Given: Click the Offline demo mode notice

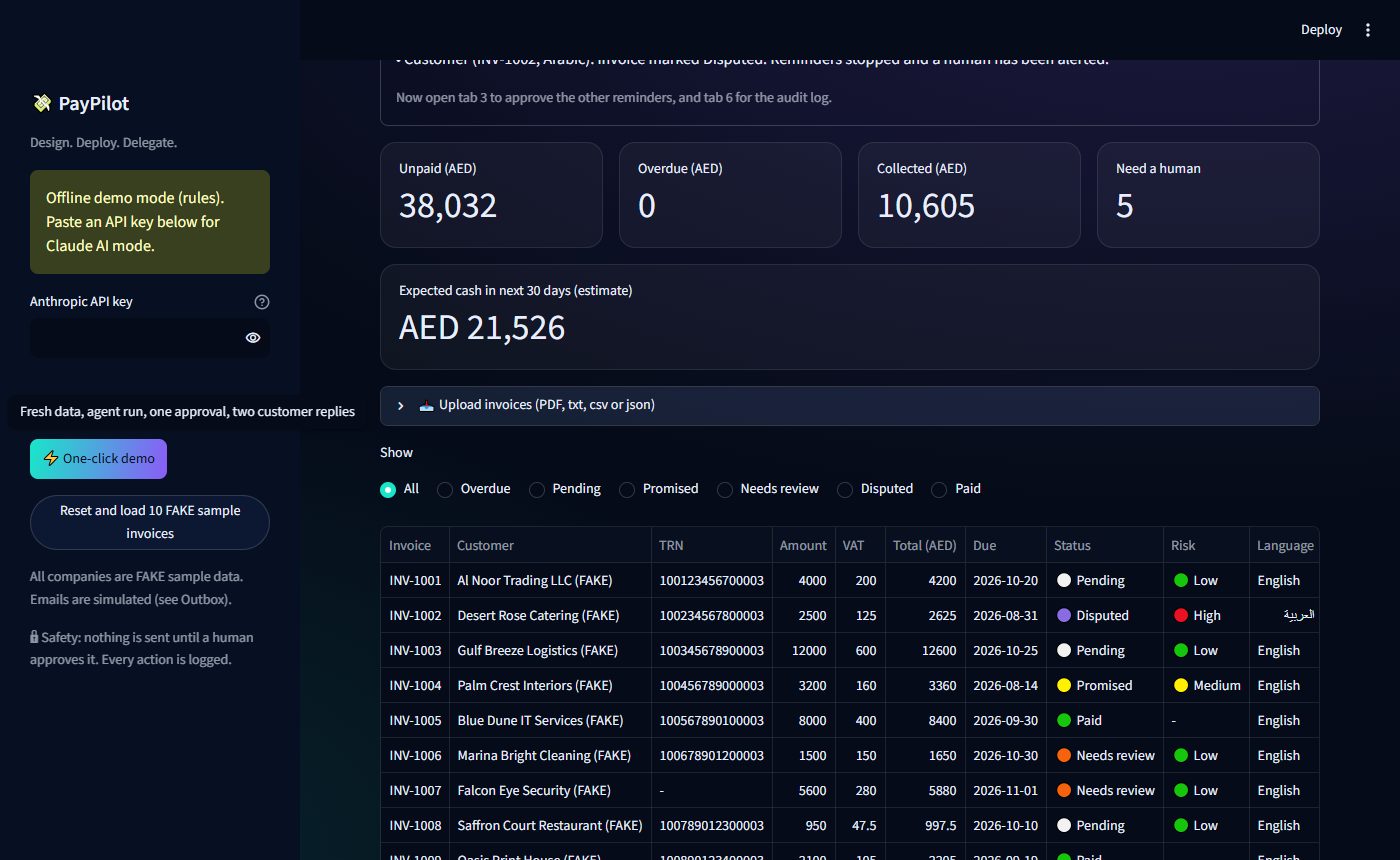Looking at the screenshot, I should coord(150,222).
